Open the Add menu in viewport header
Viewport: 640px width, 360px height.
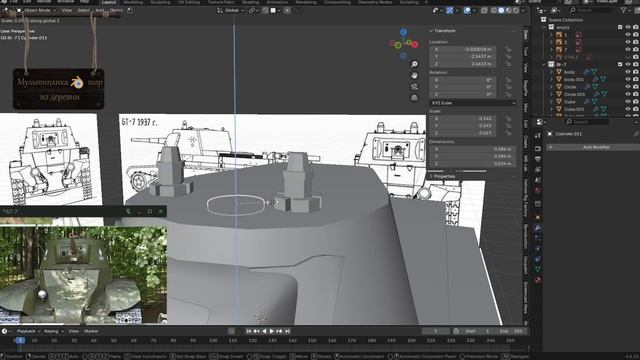99,10
